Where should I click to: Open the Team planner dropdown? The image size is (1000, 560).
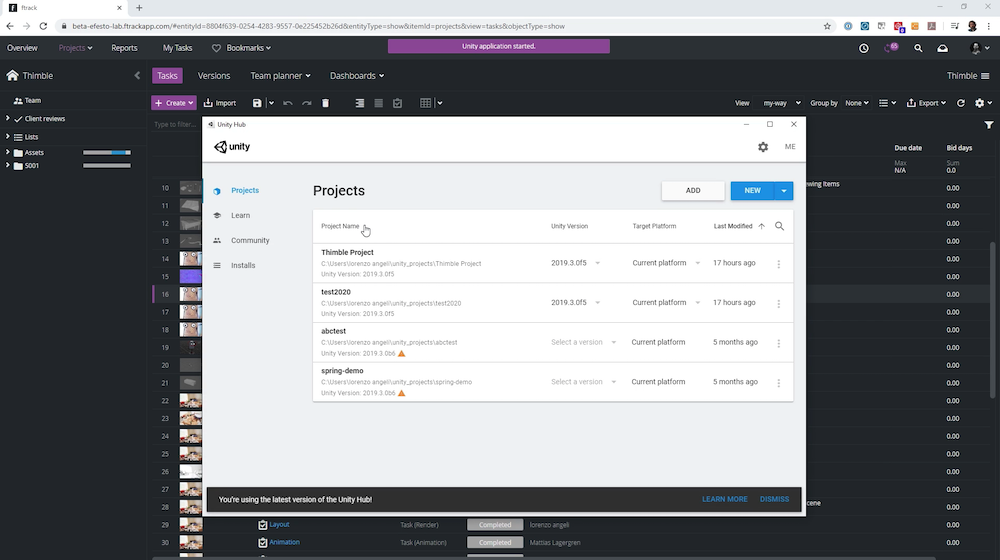coord(280,75)
